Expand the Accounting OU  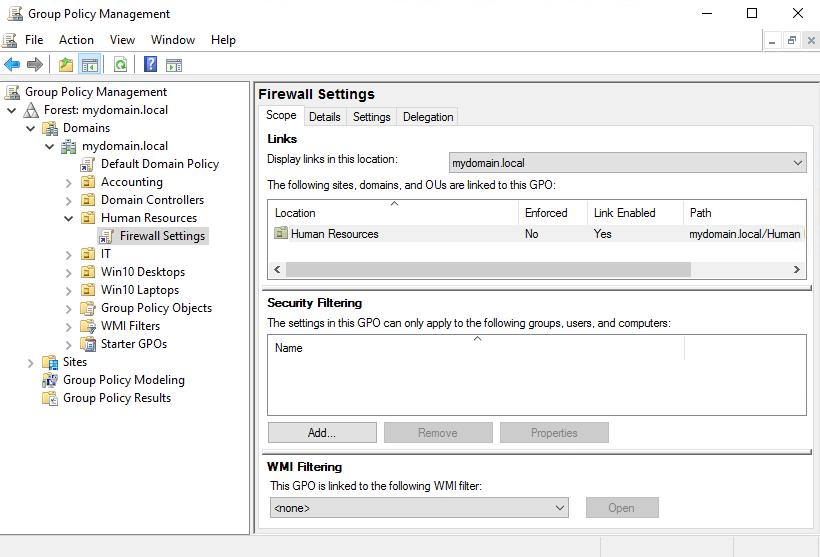[x=69, y=182]
